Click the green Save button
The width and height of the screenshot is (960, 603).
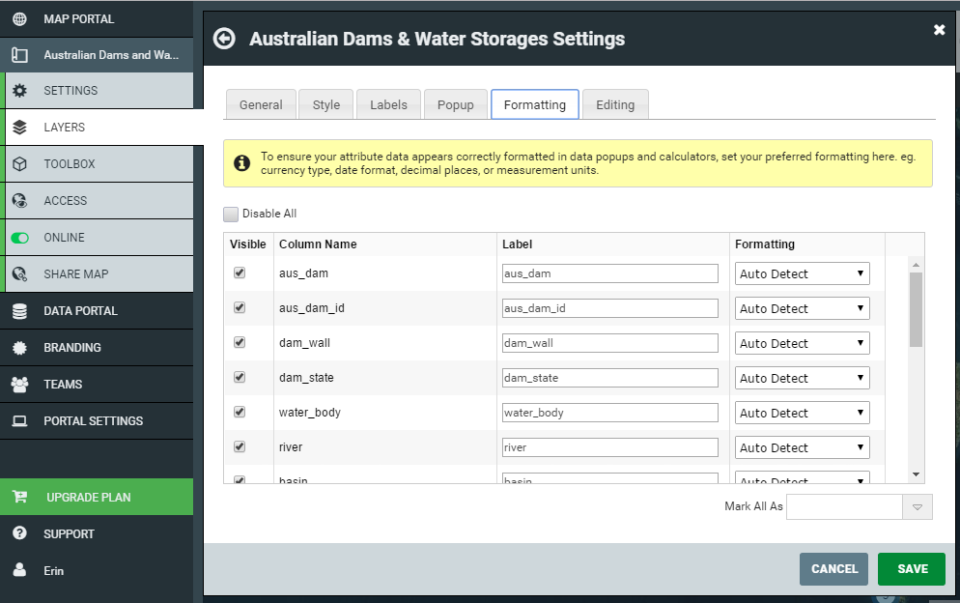911,569
